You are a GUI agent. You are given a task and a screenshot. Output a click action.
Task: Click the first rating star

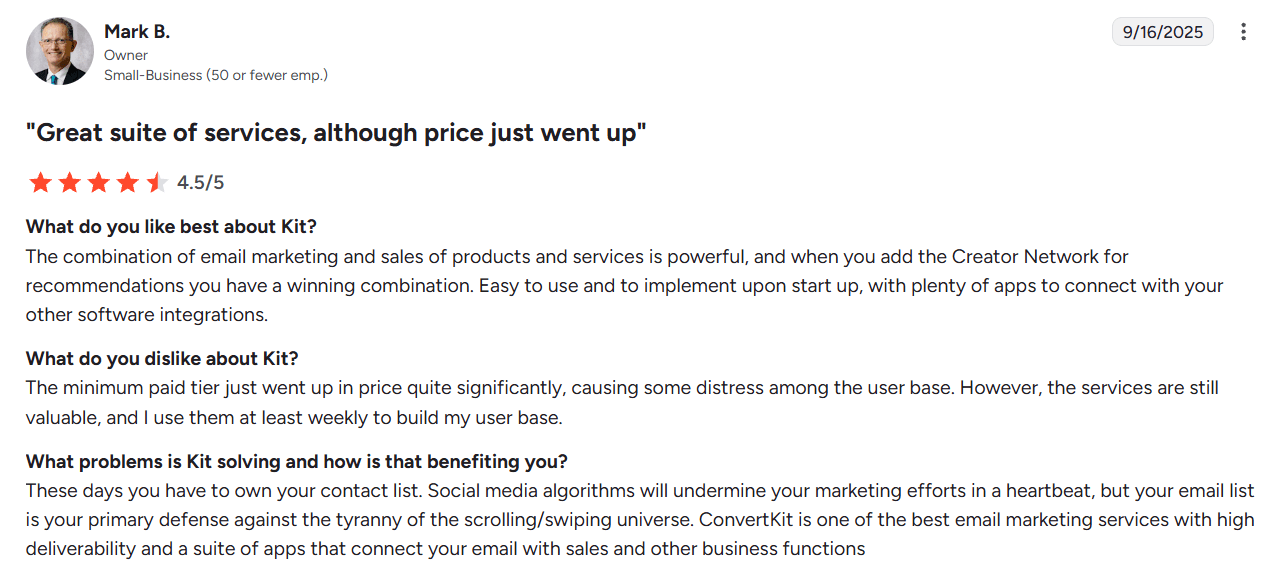[40, 182]
